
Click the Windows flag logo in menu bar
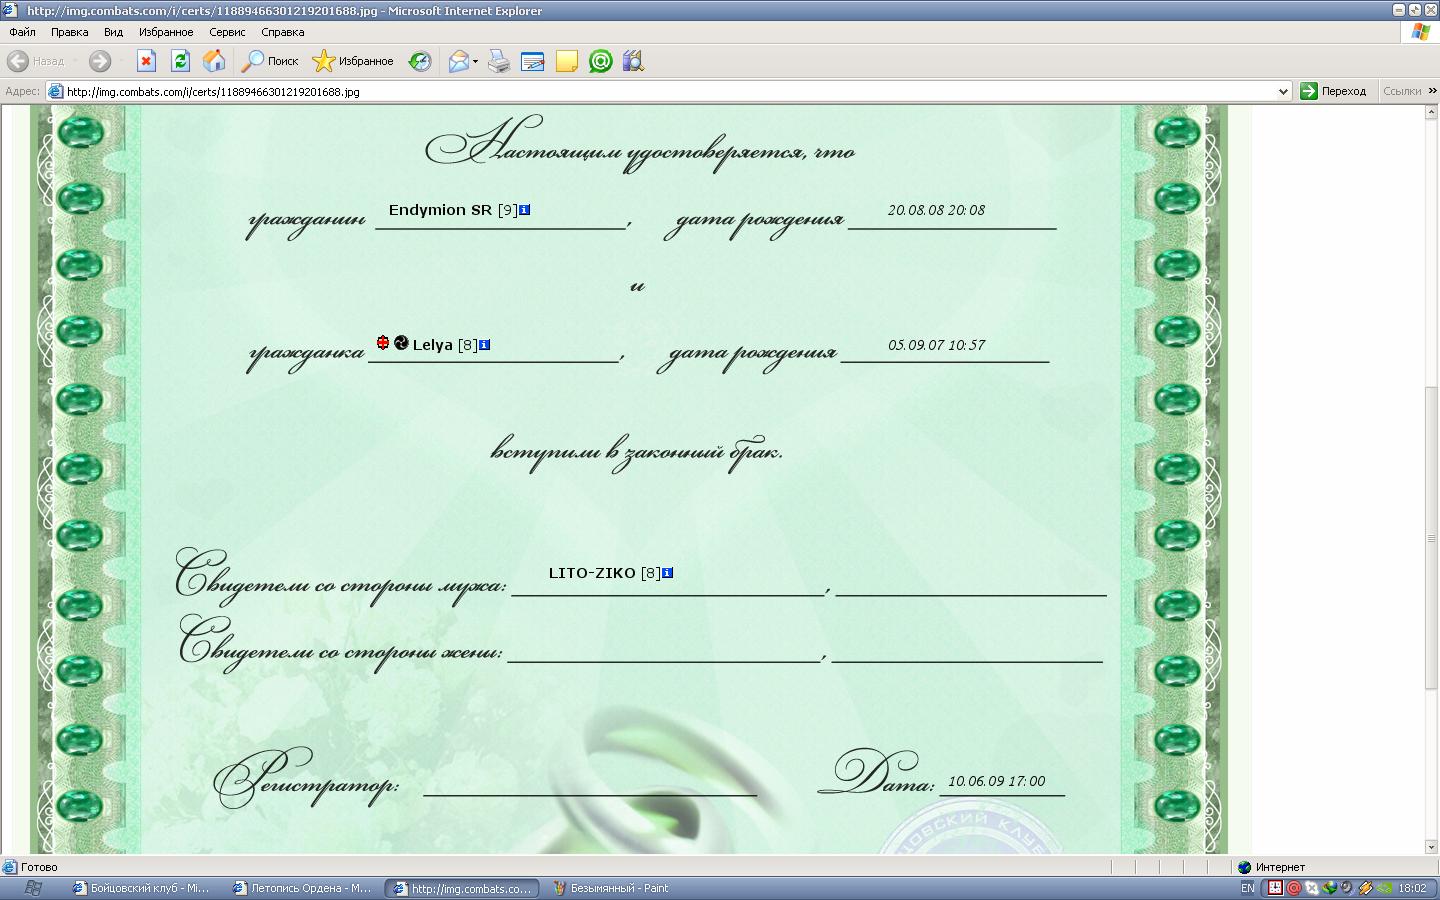[1420, 32]
